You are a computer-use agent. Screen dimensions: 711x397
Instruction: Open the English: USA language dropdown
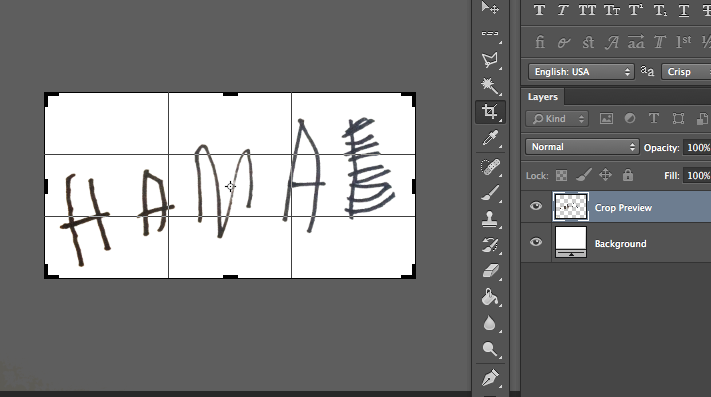[x=580, y=72]
